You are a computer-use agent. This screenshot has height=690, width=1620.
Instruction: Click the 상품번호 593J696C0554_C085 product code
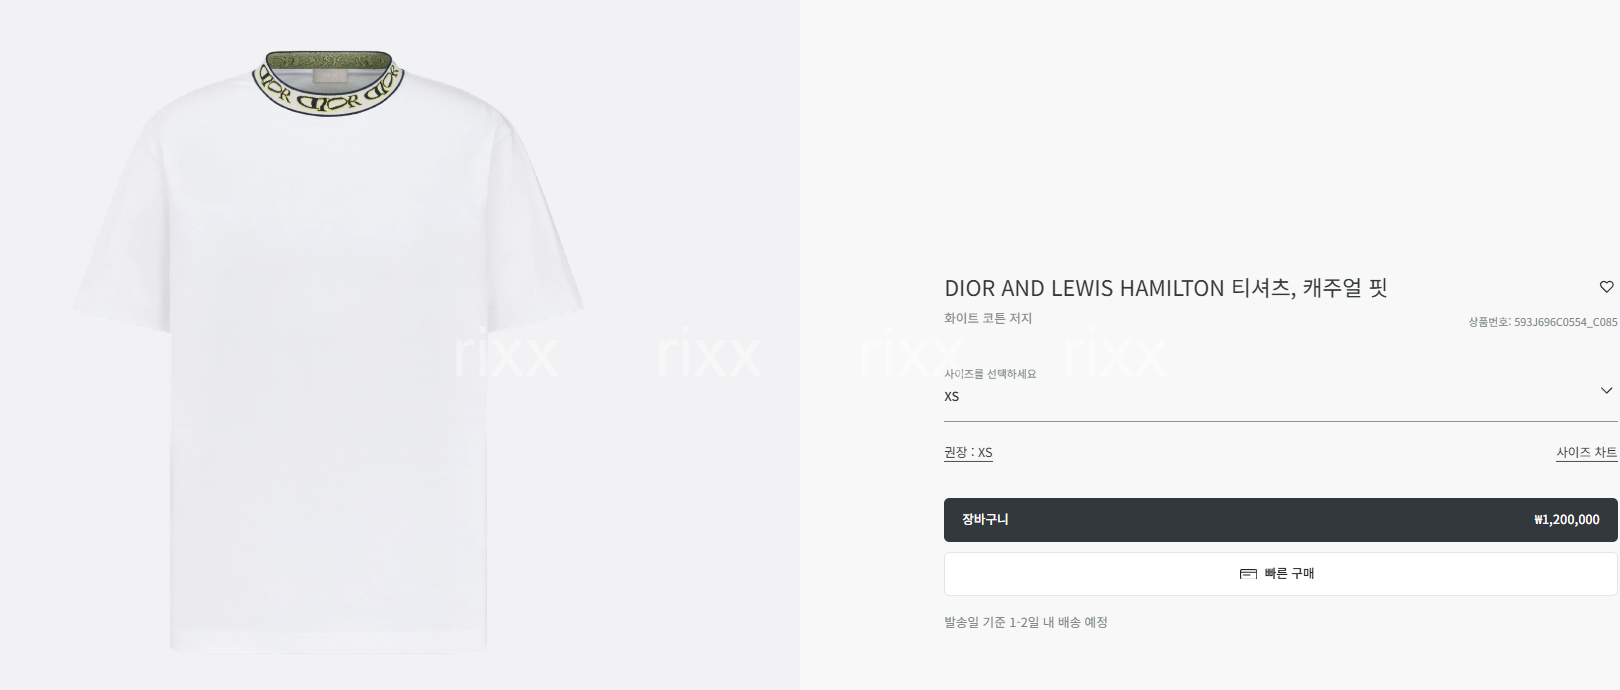pyautogui.click(x=1542, y=322)
